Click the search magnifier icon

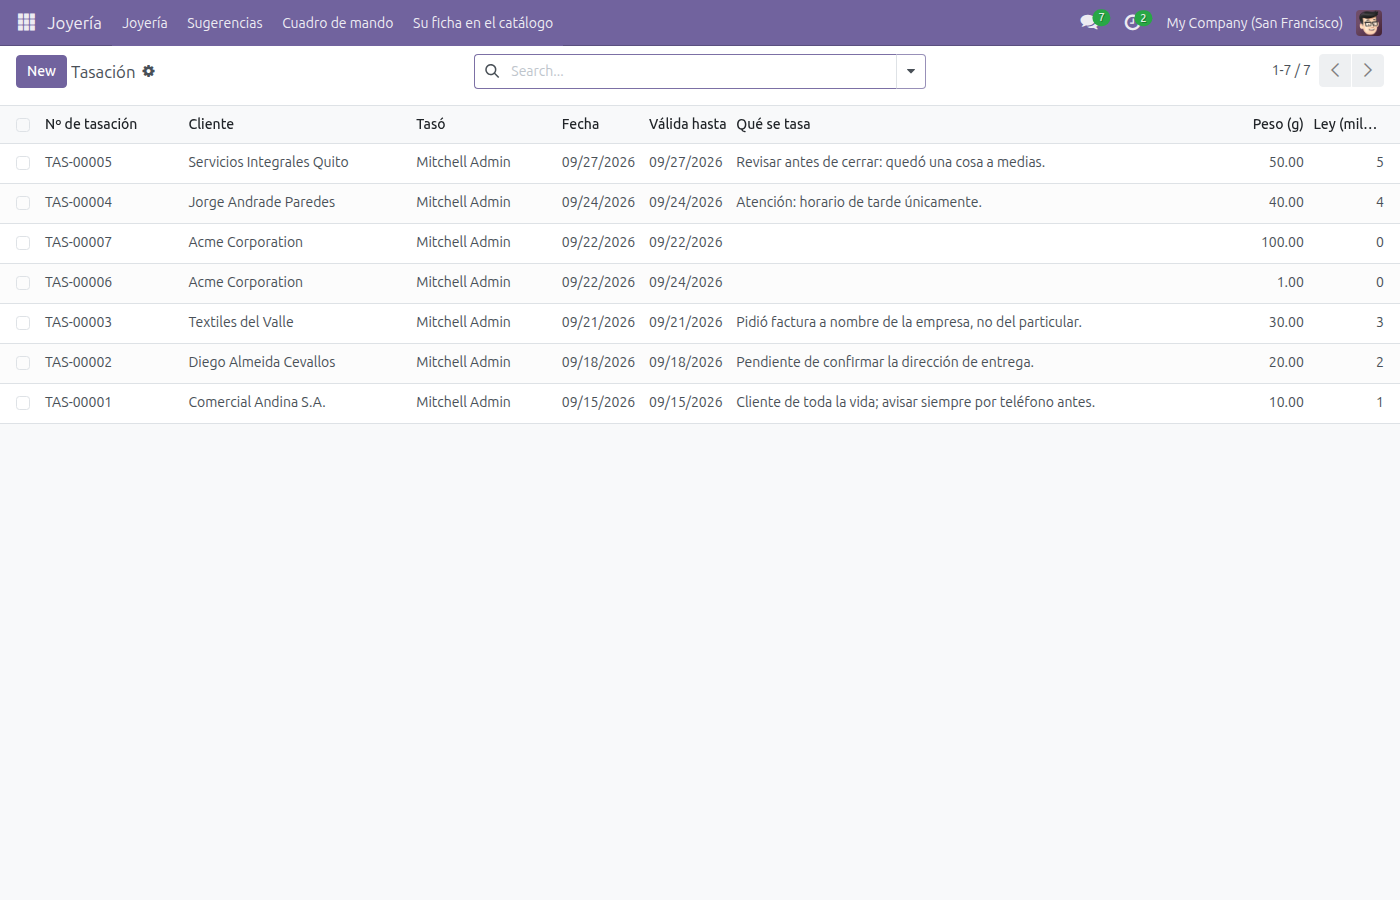[492, 71]
